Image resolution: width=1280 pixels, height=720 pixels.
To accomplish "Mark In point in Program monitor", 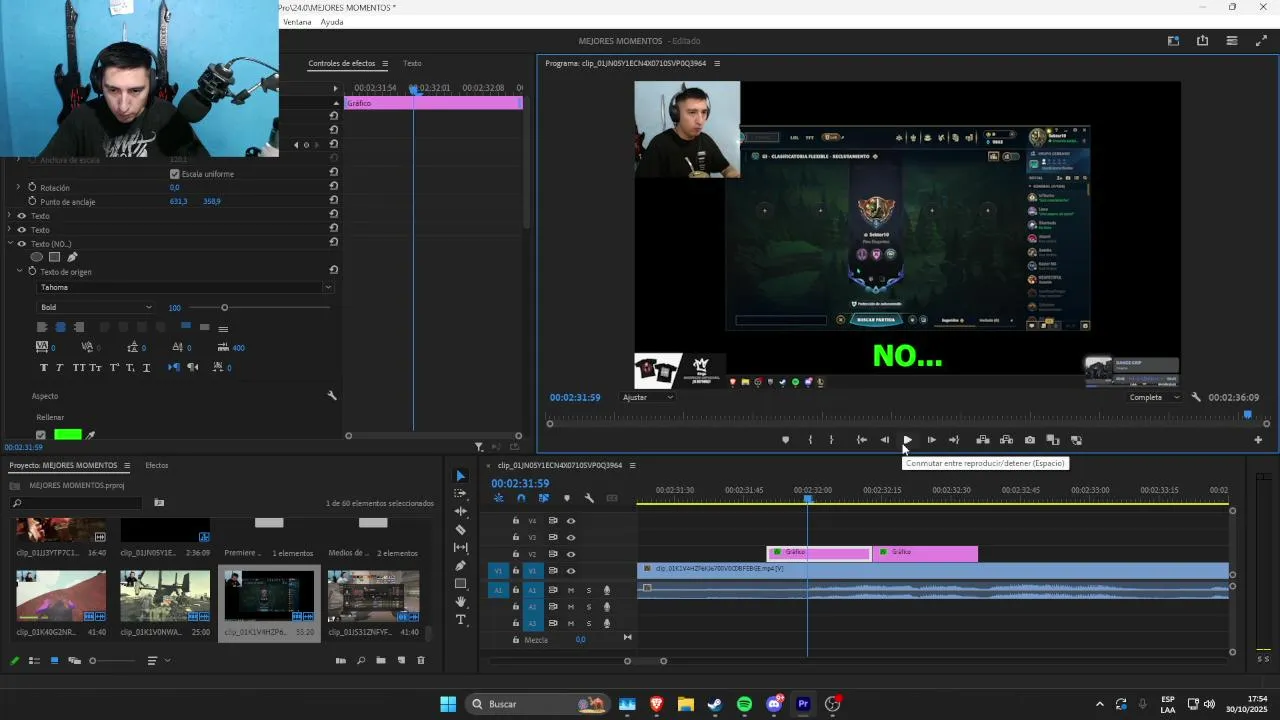I will point(810,440).
